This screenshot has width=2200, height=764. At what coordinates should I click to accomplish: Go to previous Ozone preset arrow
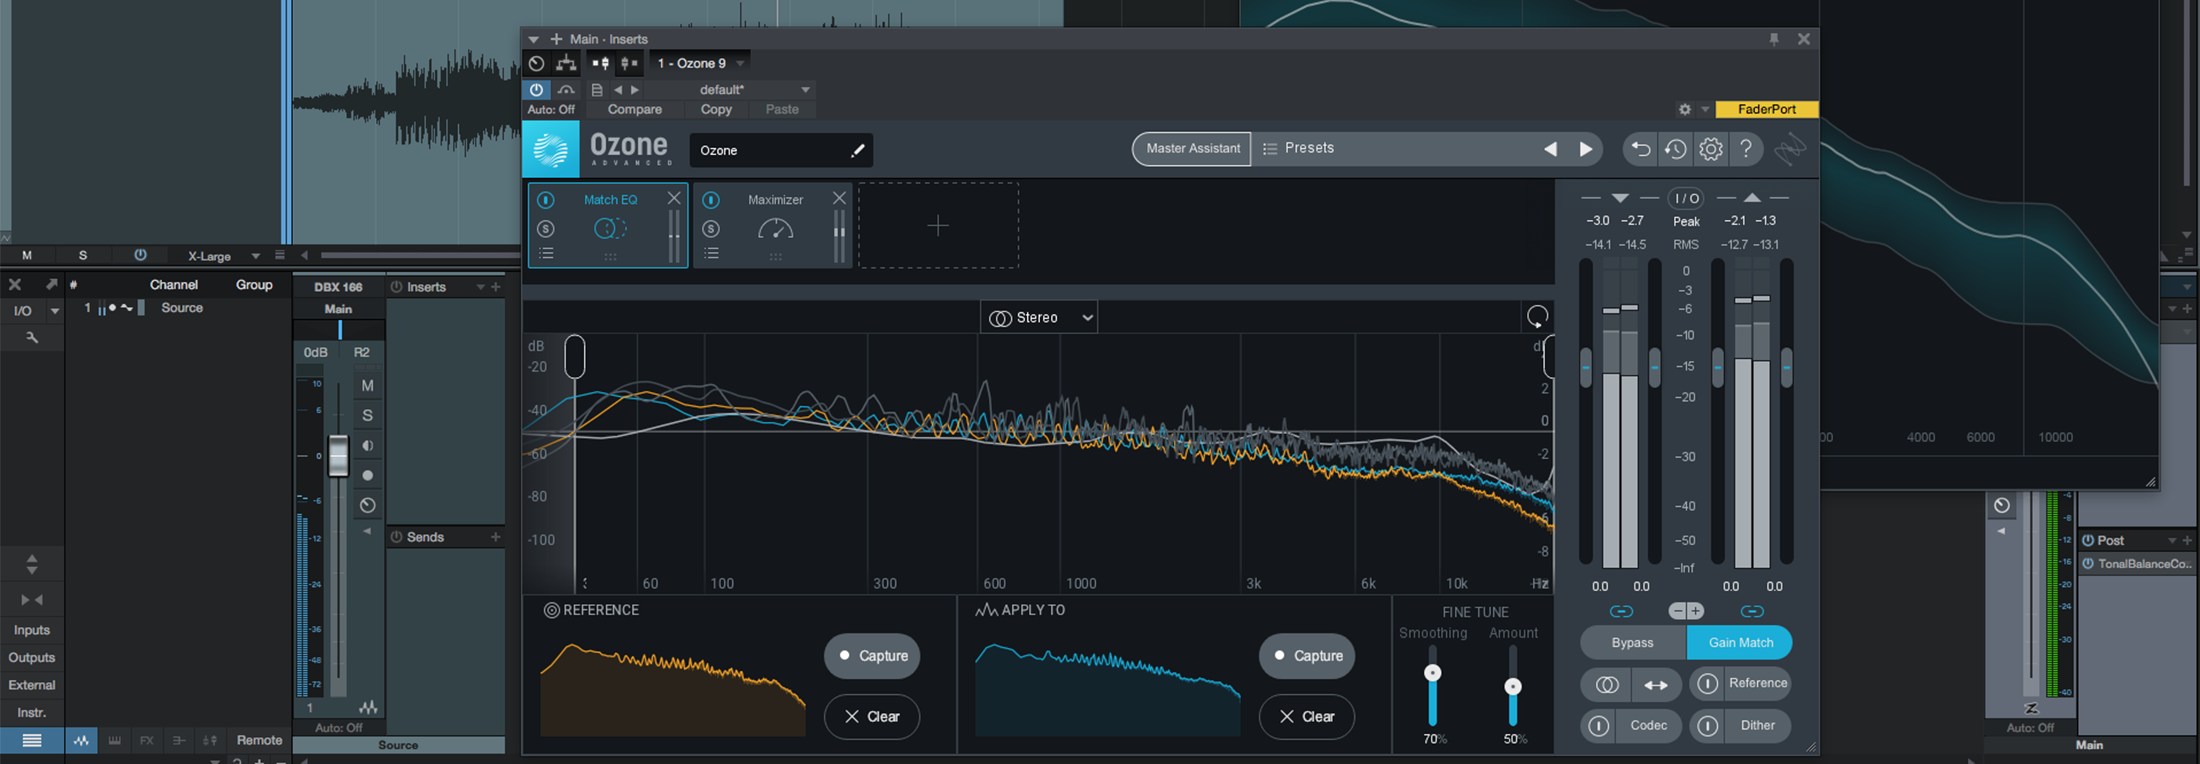(1550, 149)
